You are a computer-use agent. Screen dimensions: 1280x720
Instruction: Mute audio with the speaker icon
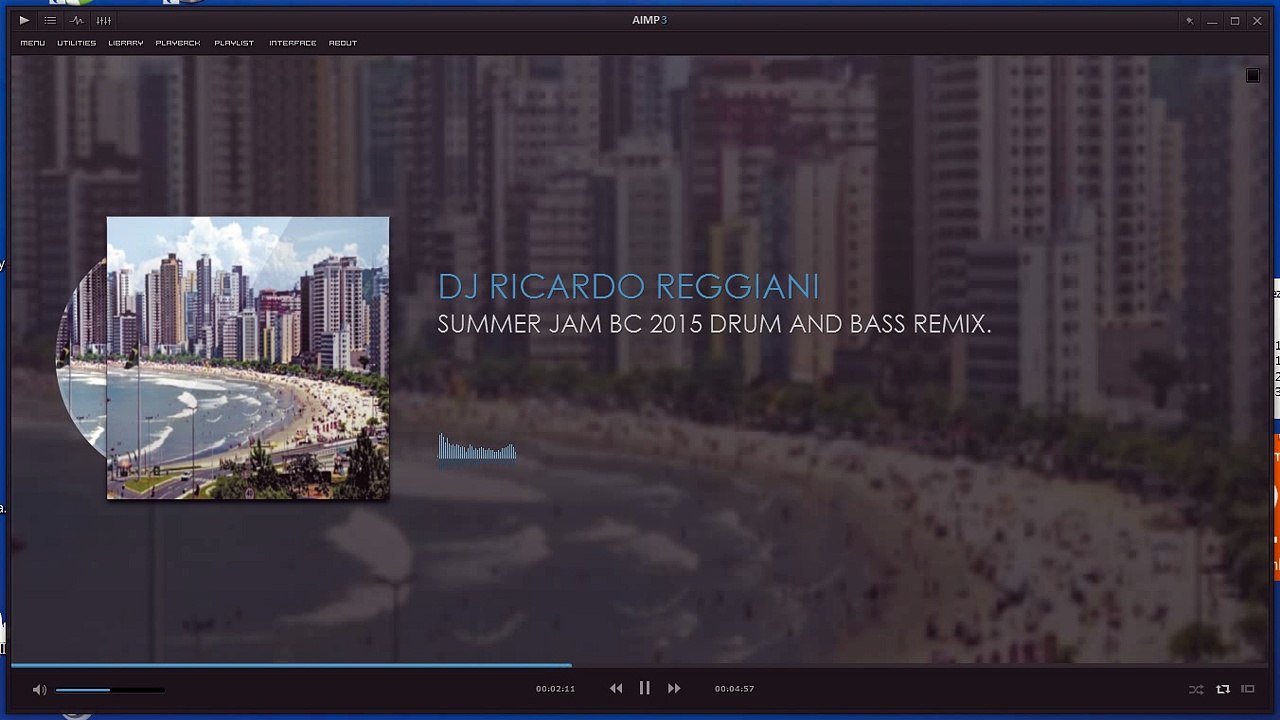(39, 689)
